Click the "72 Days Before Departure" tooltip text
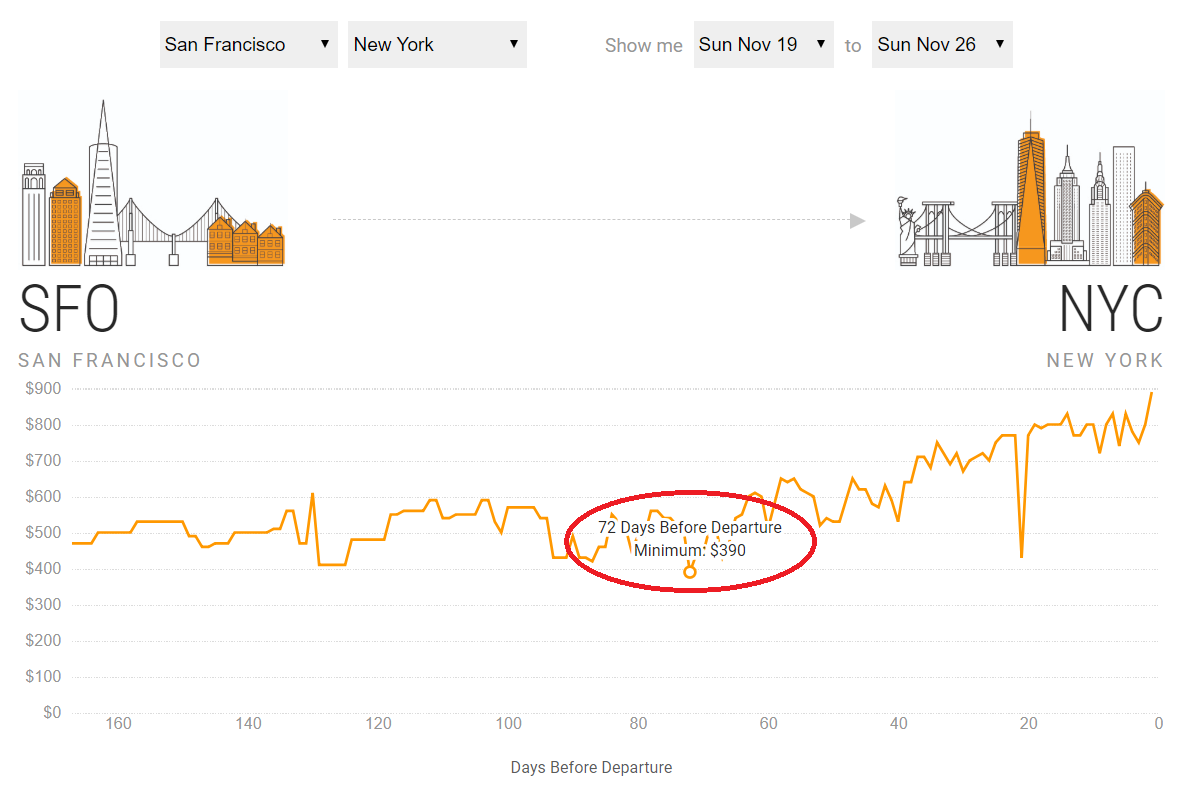The image size is (1187, 793). 690,527
